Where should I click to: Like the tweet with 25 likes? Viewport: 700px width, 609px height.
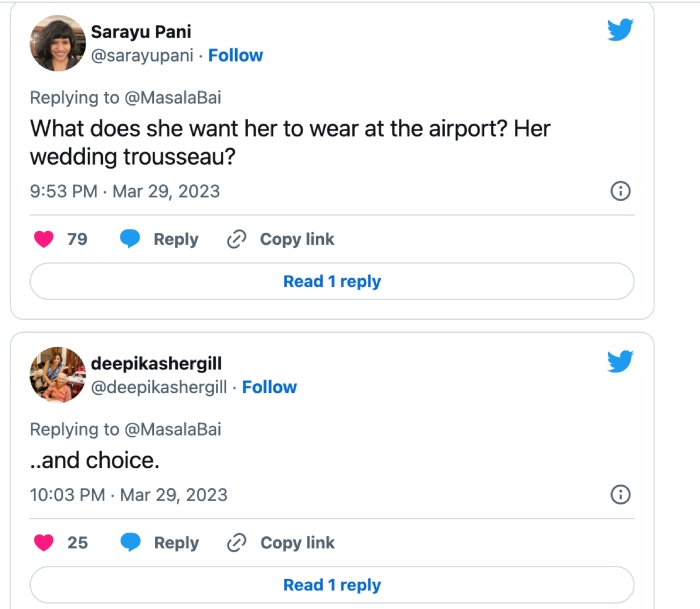44,542
